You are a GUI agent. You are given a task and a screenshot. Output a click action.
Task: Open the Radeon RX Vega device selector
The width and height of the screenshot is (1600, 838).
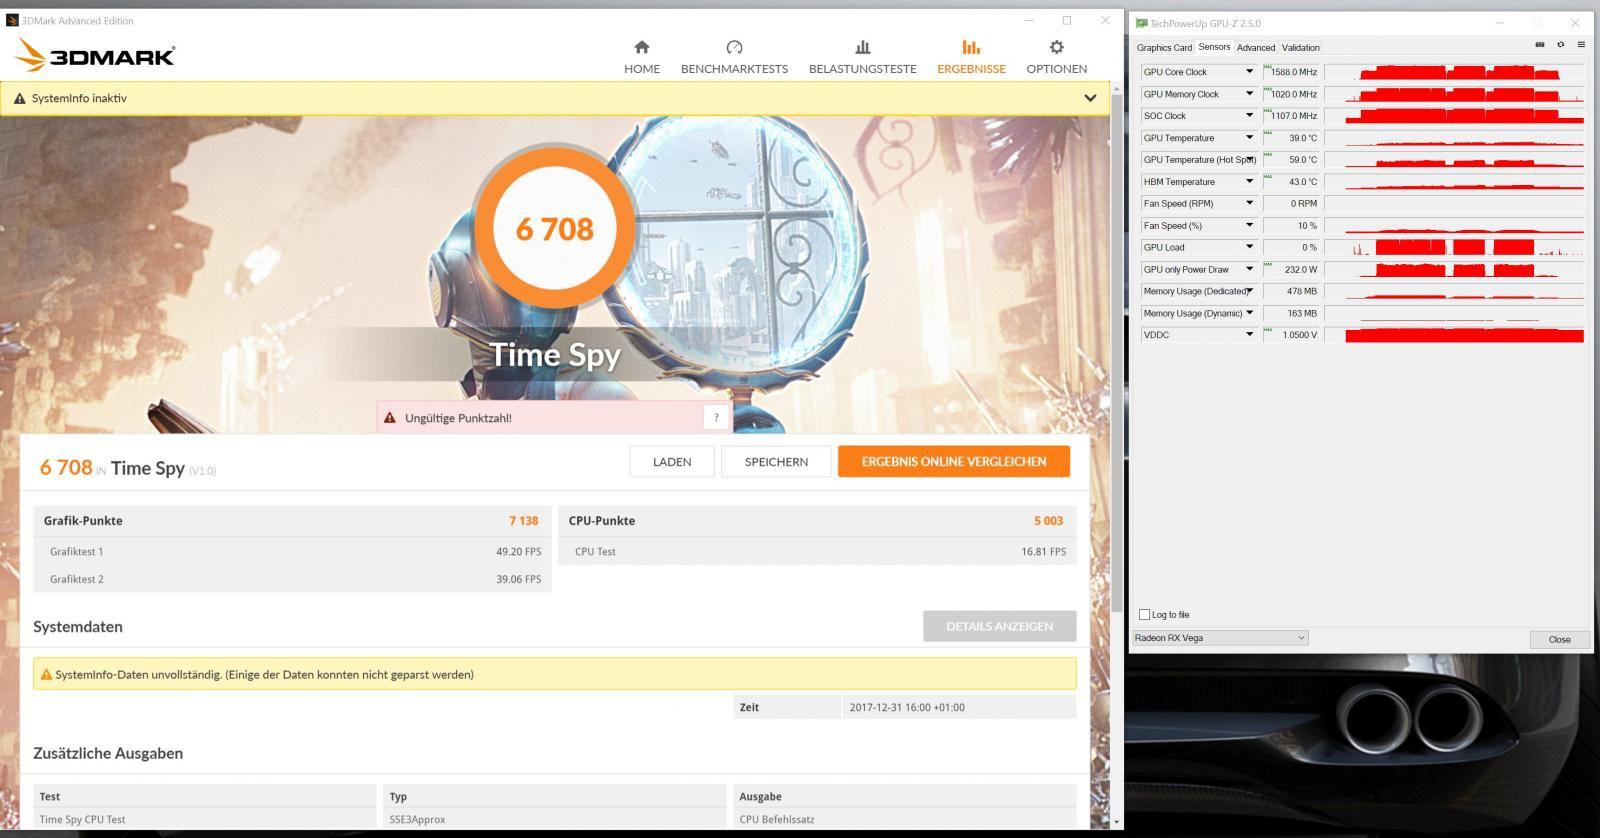point(1219,638)
